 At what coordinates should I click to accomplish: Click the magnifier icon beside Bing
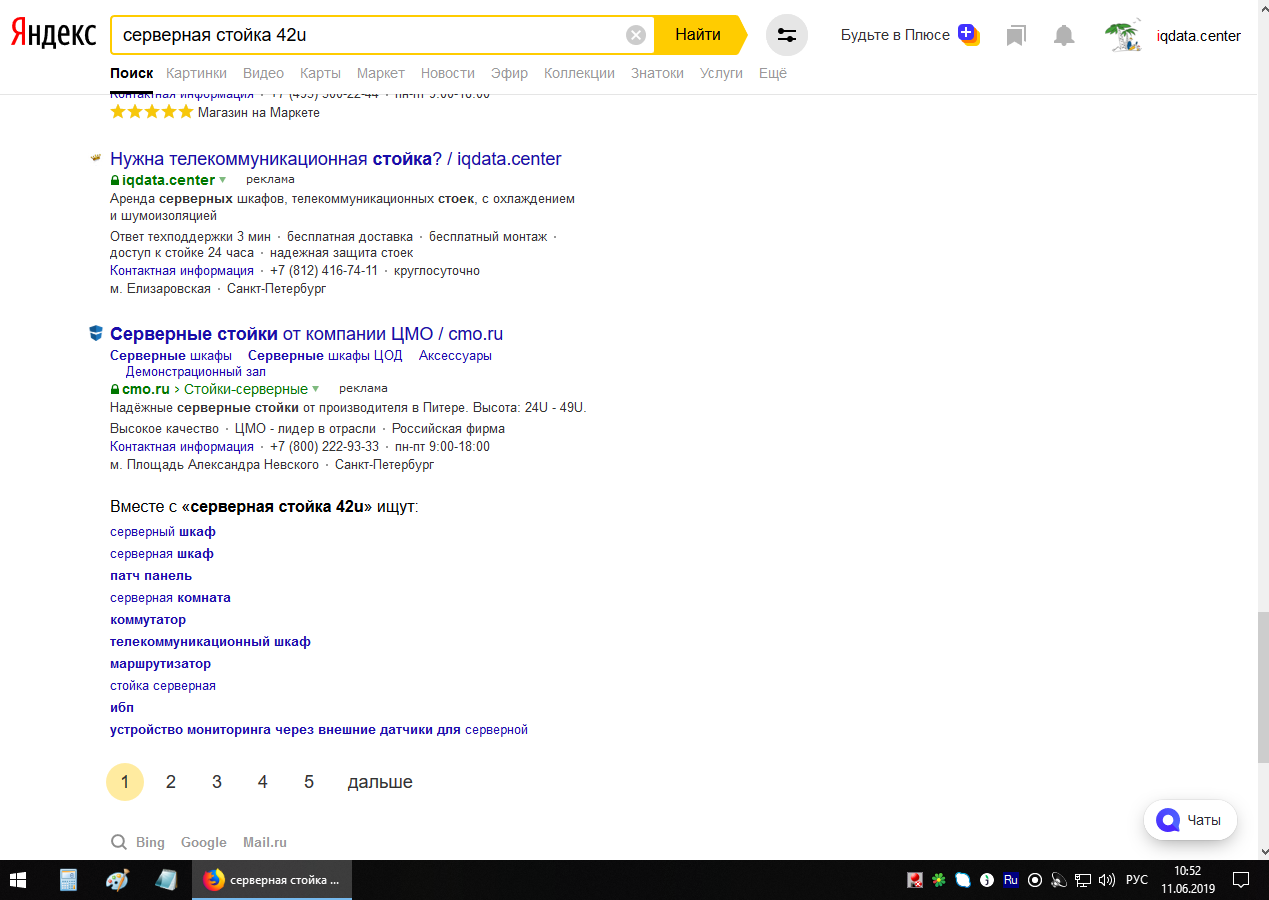tap(118, 842)
